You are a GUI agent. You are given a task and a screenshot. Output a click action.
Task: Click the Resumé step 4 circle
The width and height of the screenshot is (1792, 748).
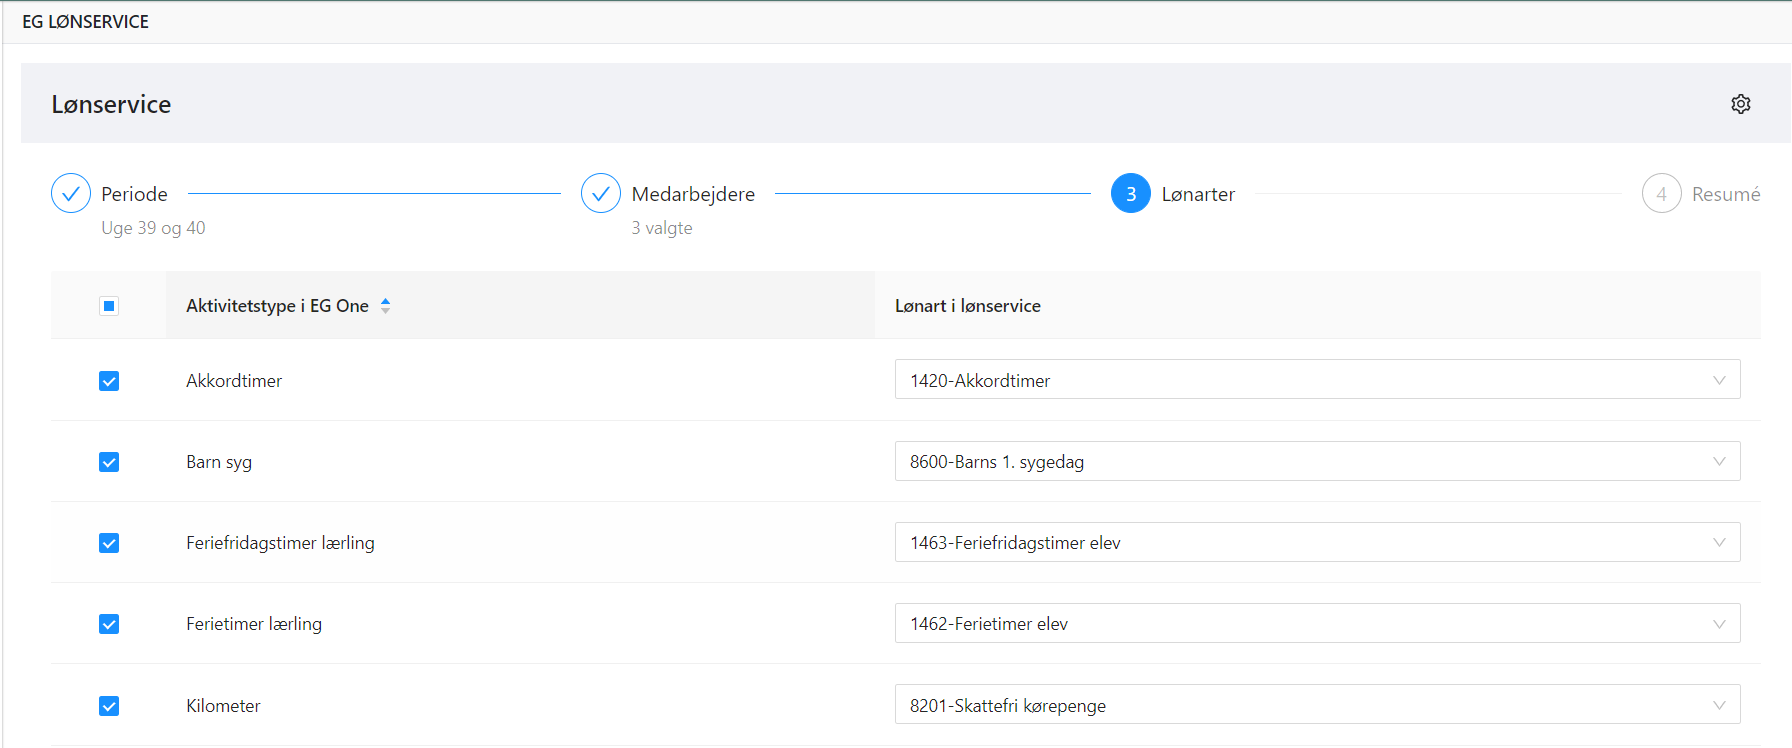[1661, 194]
